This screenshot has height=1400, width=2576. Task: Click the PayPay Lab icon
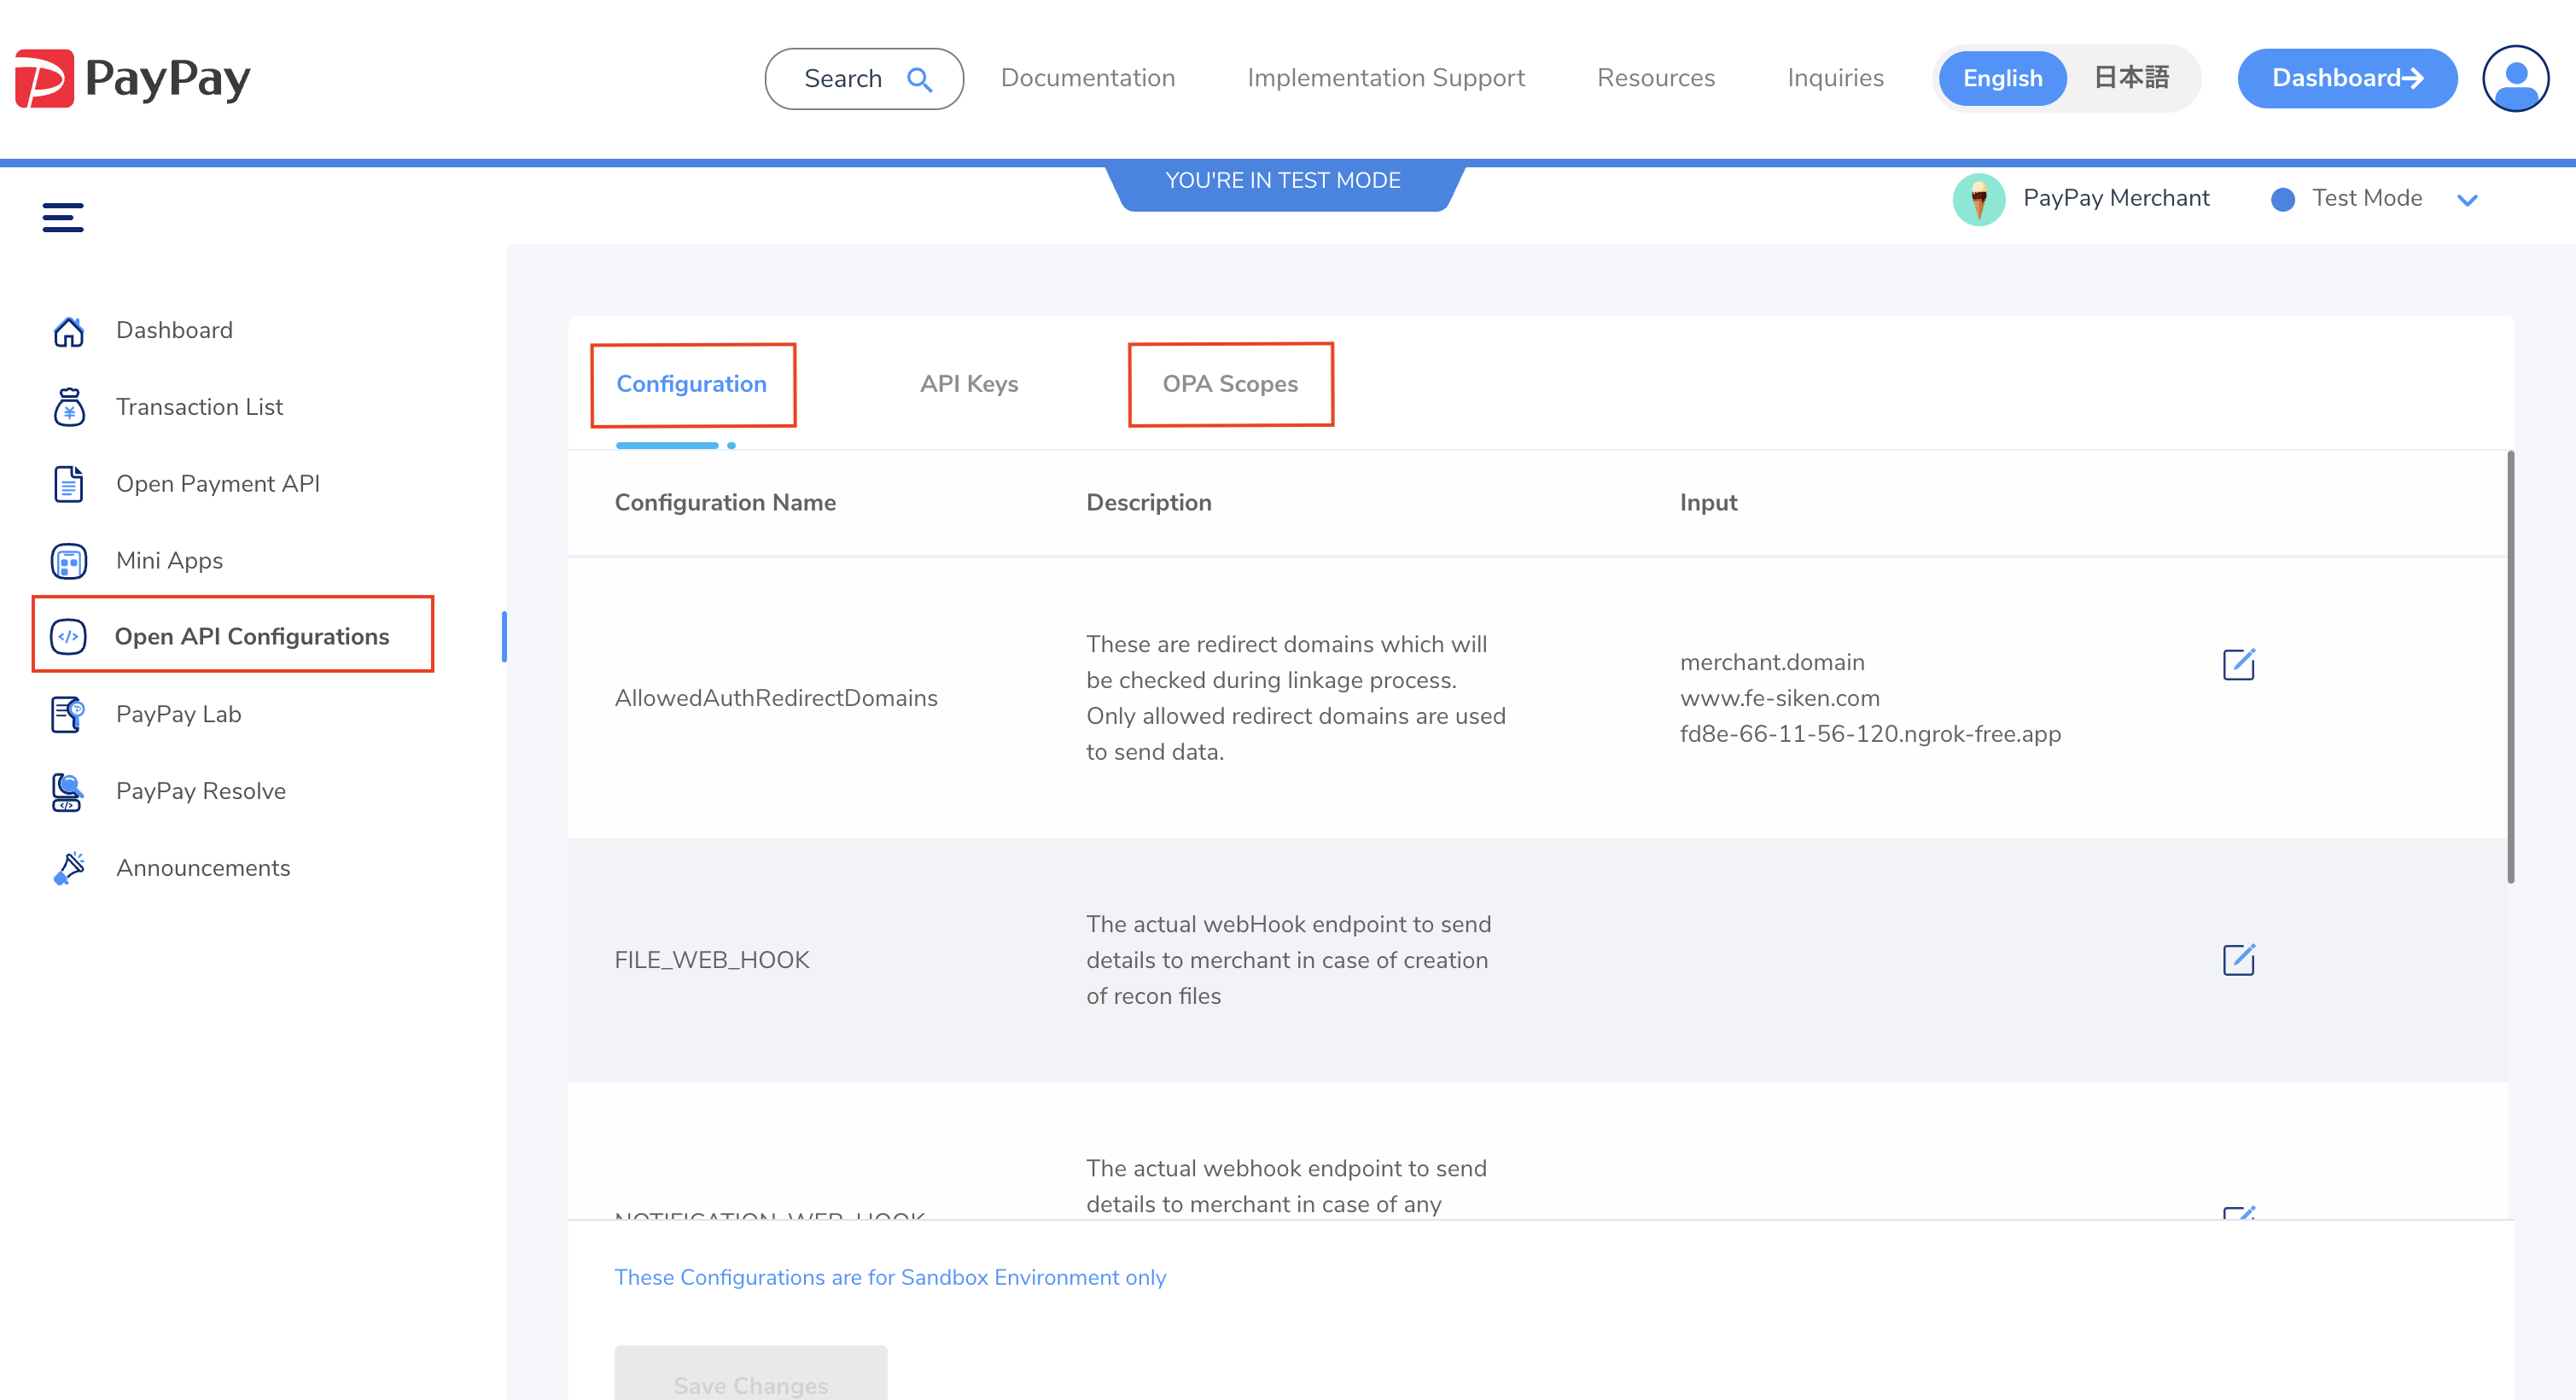coord(69,715)
